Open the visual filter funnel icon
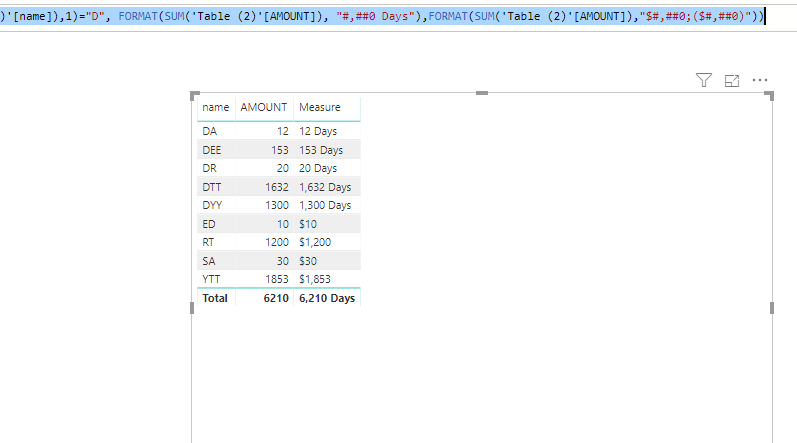 pos(703,80)
